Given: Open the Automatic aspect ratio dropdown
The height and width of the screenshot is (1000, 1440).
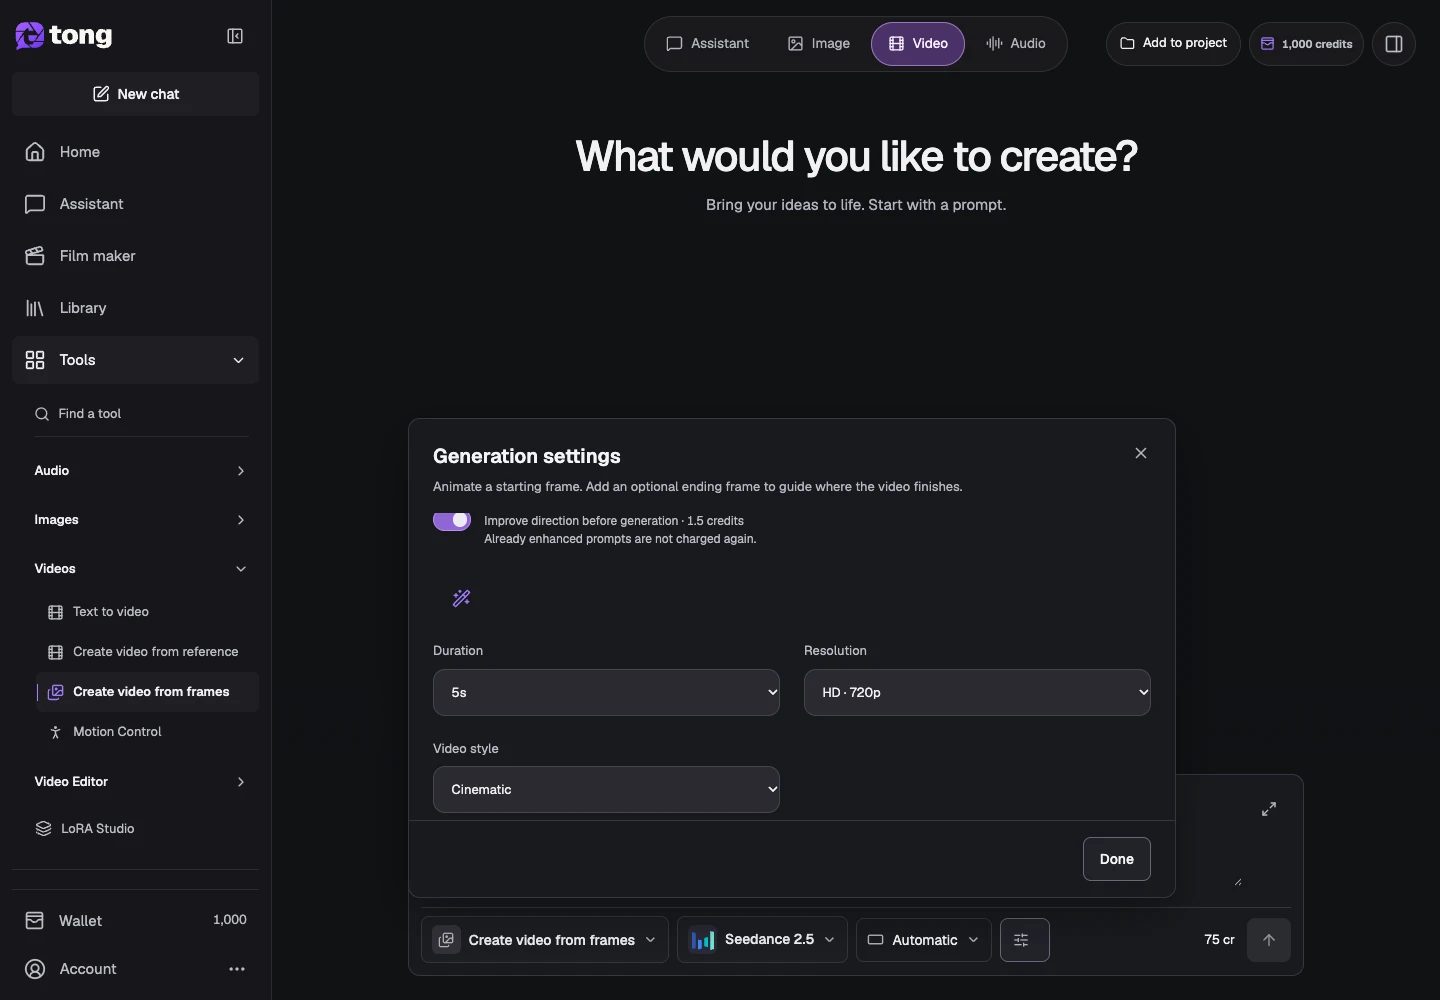Looking at the screenshot, I should 924,940.
